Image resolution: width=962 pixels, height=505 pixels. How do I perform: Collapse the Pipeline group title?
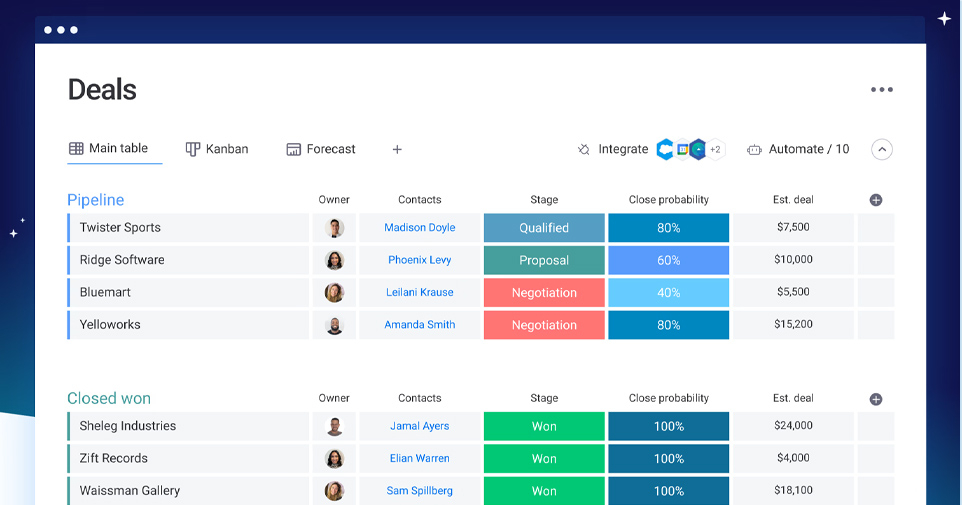coord(96,200)
